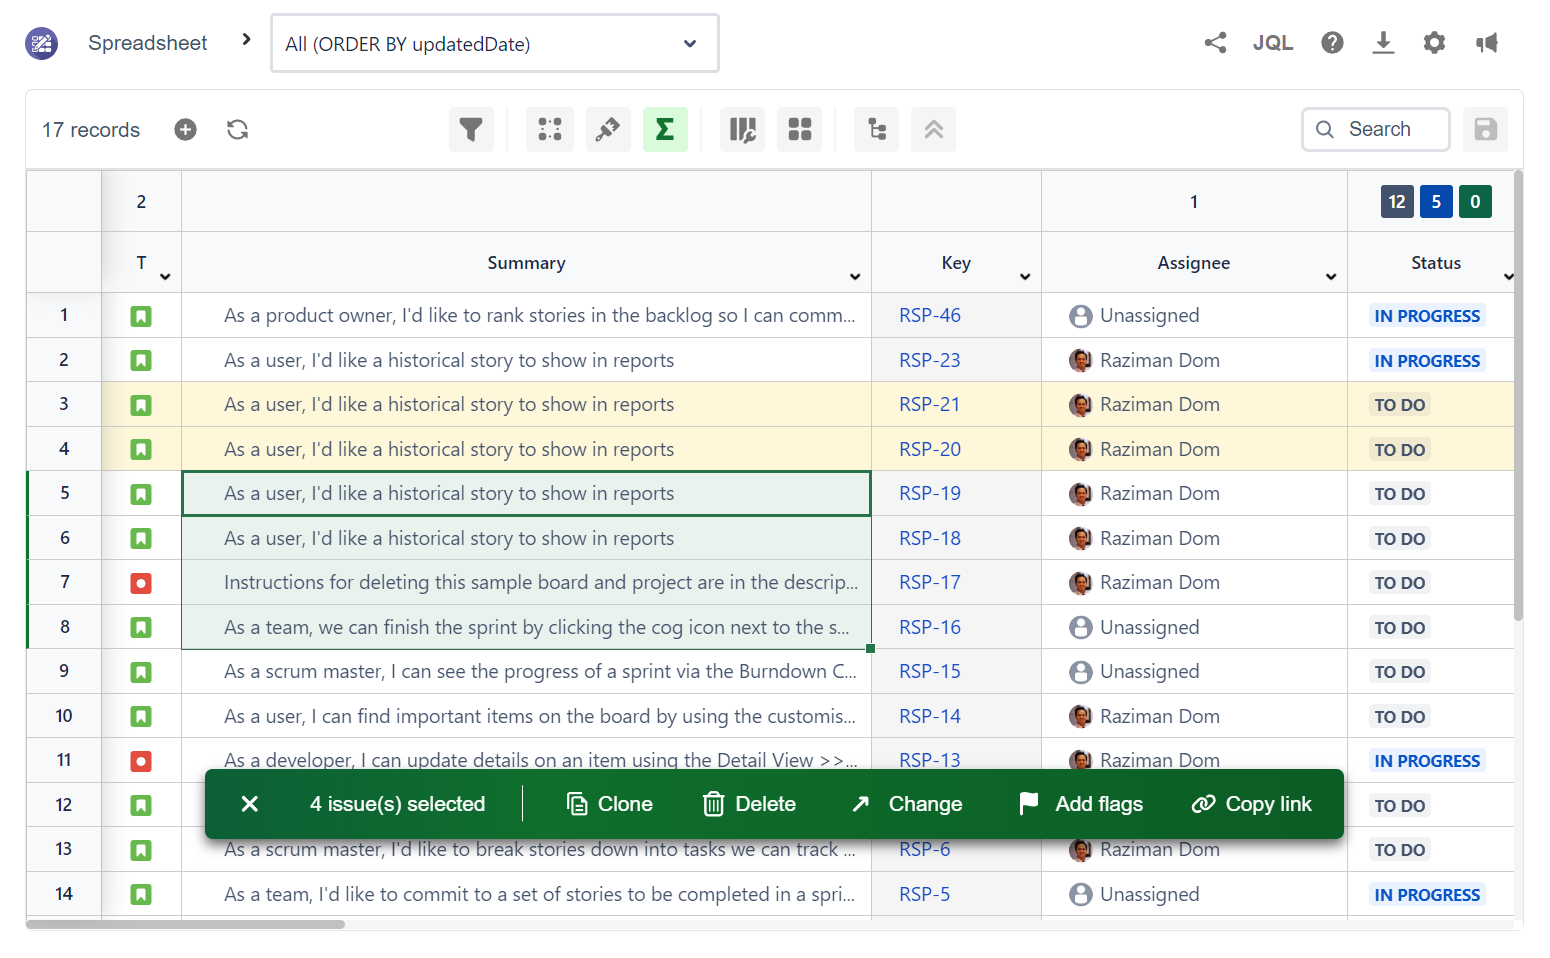
Task: Click Raziman Dom assignee of RSP-14
Action: [1144, 717]
